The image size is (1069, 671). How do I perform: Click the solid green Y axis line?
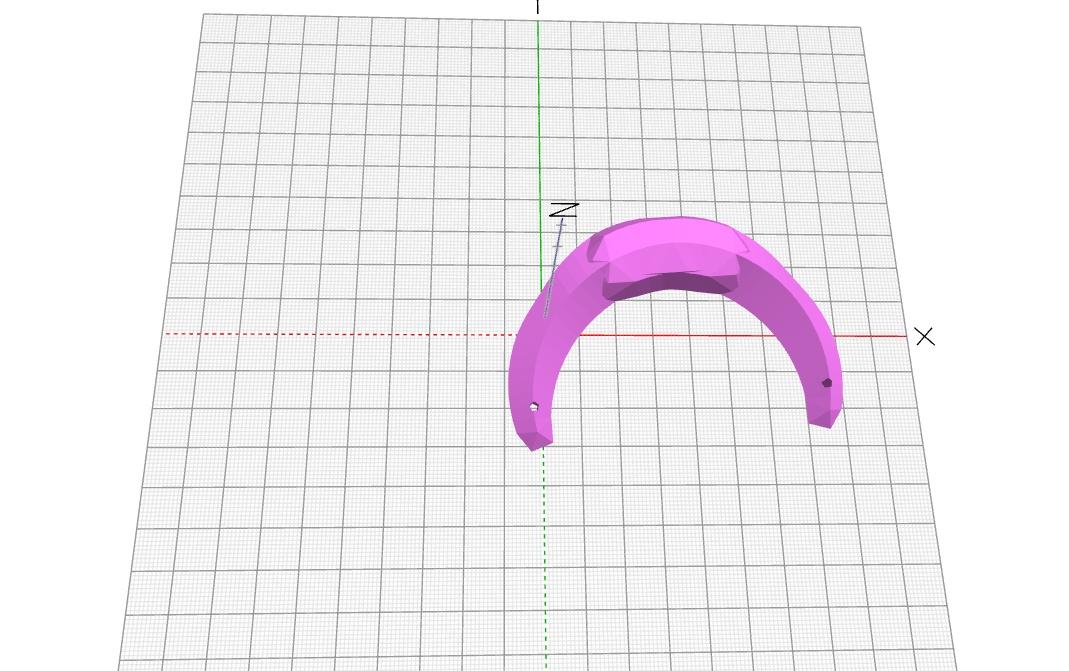(537, 120)
